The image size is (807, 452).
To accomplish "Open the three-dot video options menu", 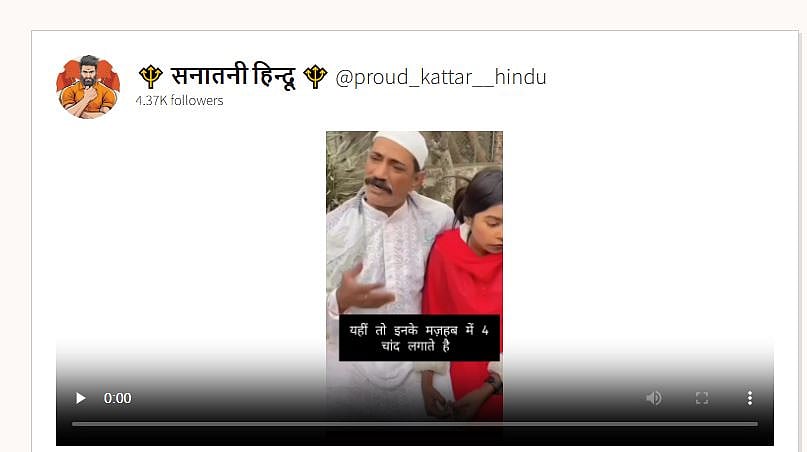I will point(750,398).
